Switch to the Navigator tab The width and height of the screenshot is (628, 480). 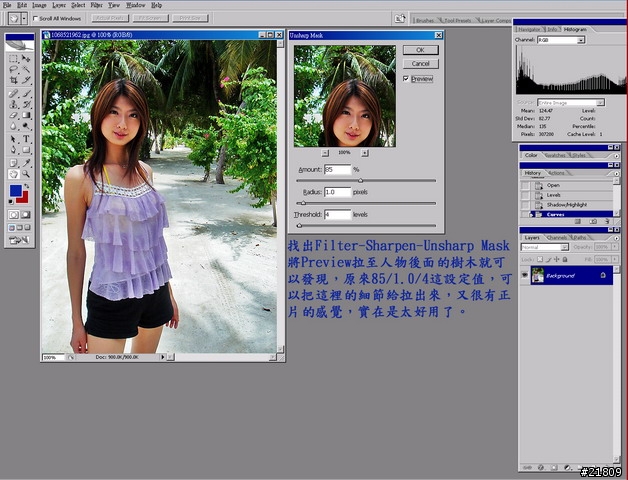(x=529, y=29)
